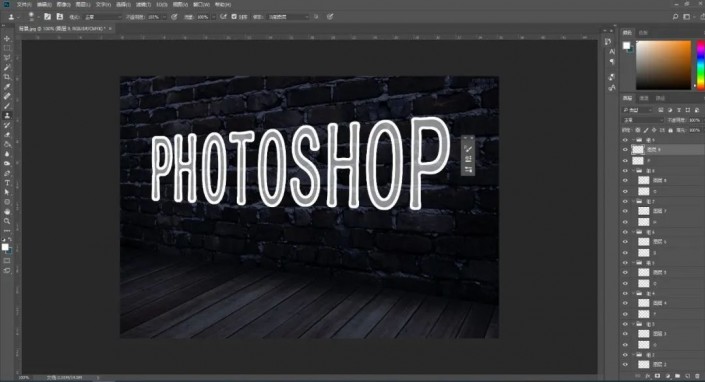Viewport: 705px width, 382px height.
Task: Select the Hand tool
Action: [7, 211]
